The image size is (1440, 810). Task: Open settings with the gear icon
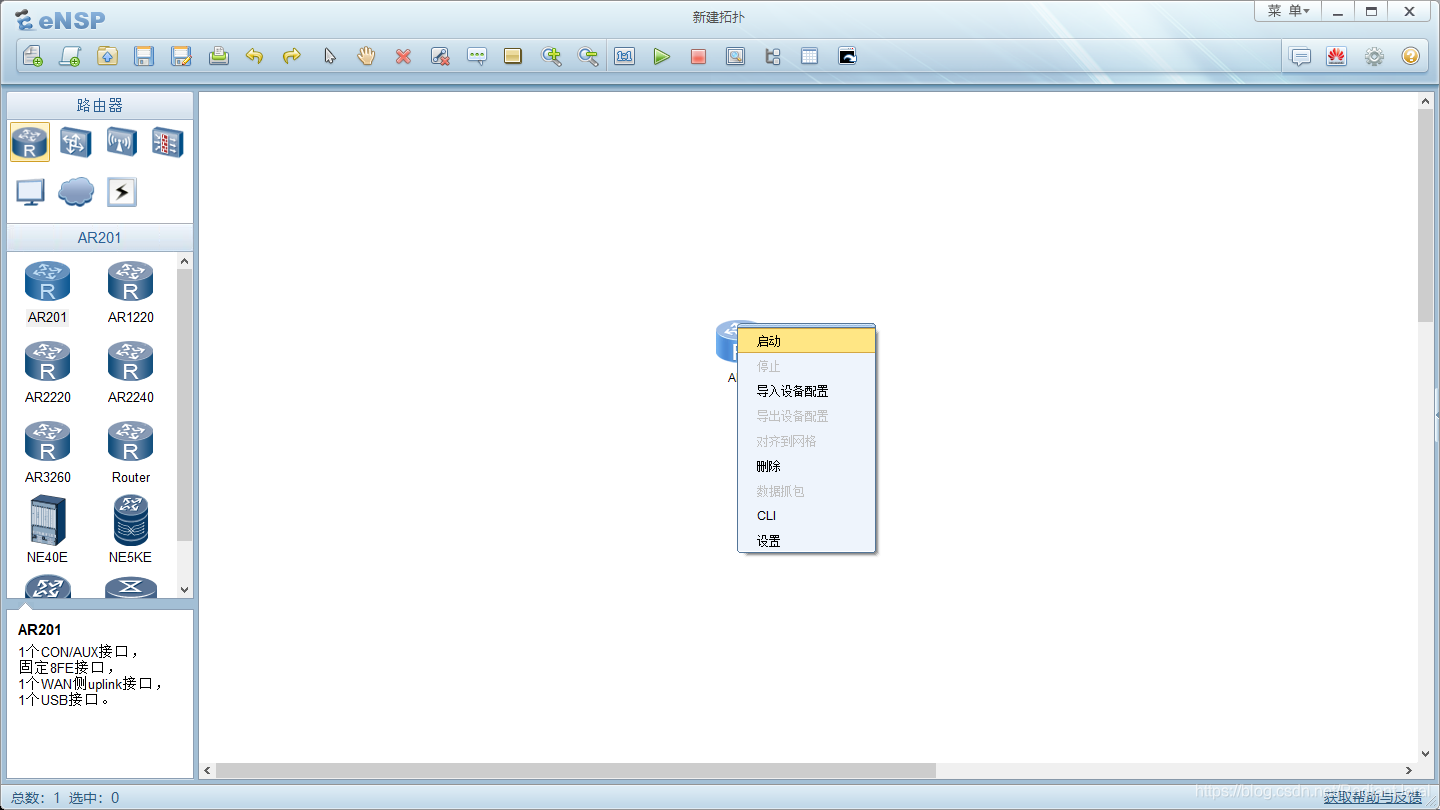tap(1374, 56)
